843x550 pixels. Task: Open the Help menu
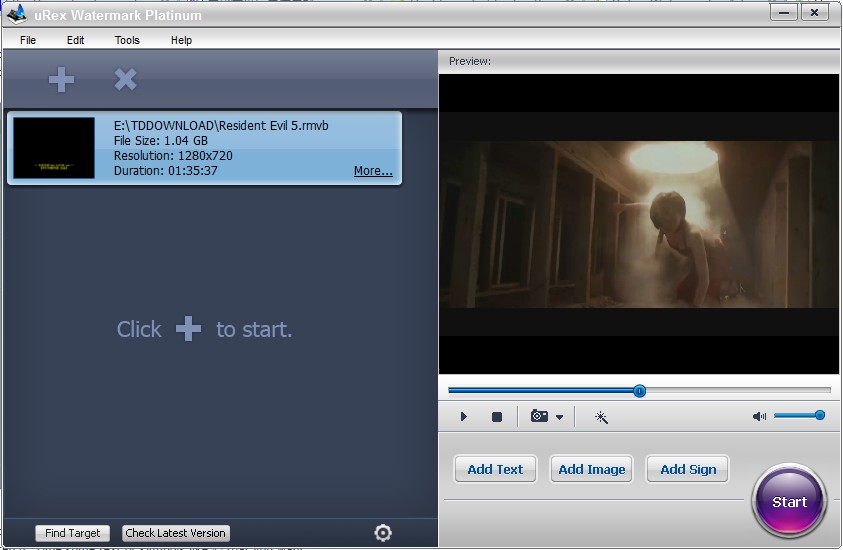tap(181, 40)
